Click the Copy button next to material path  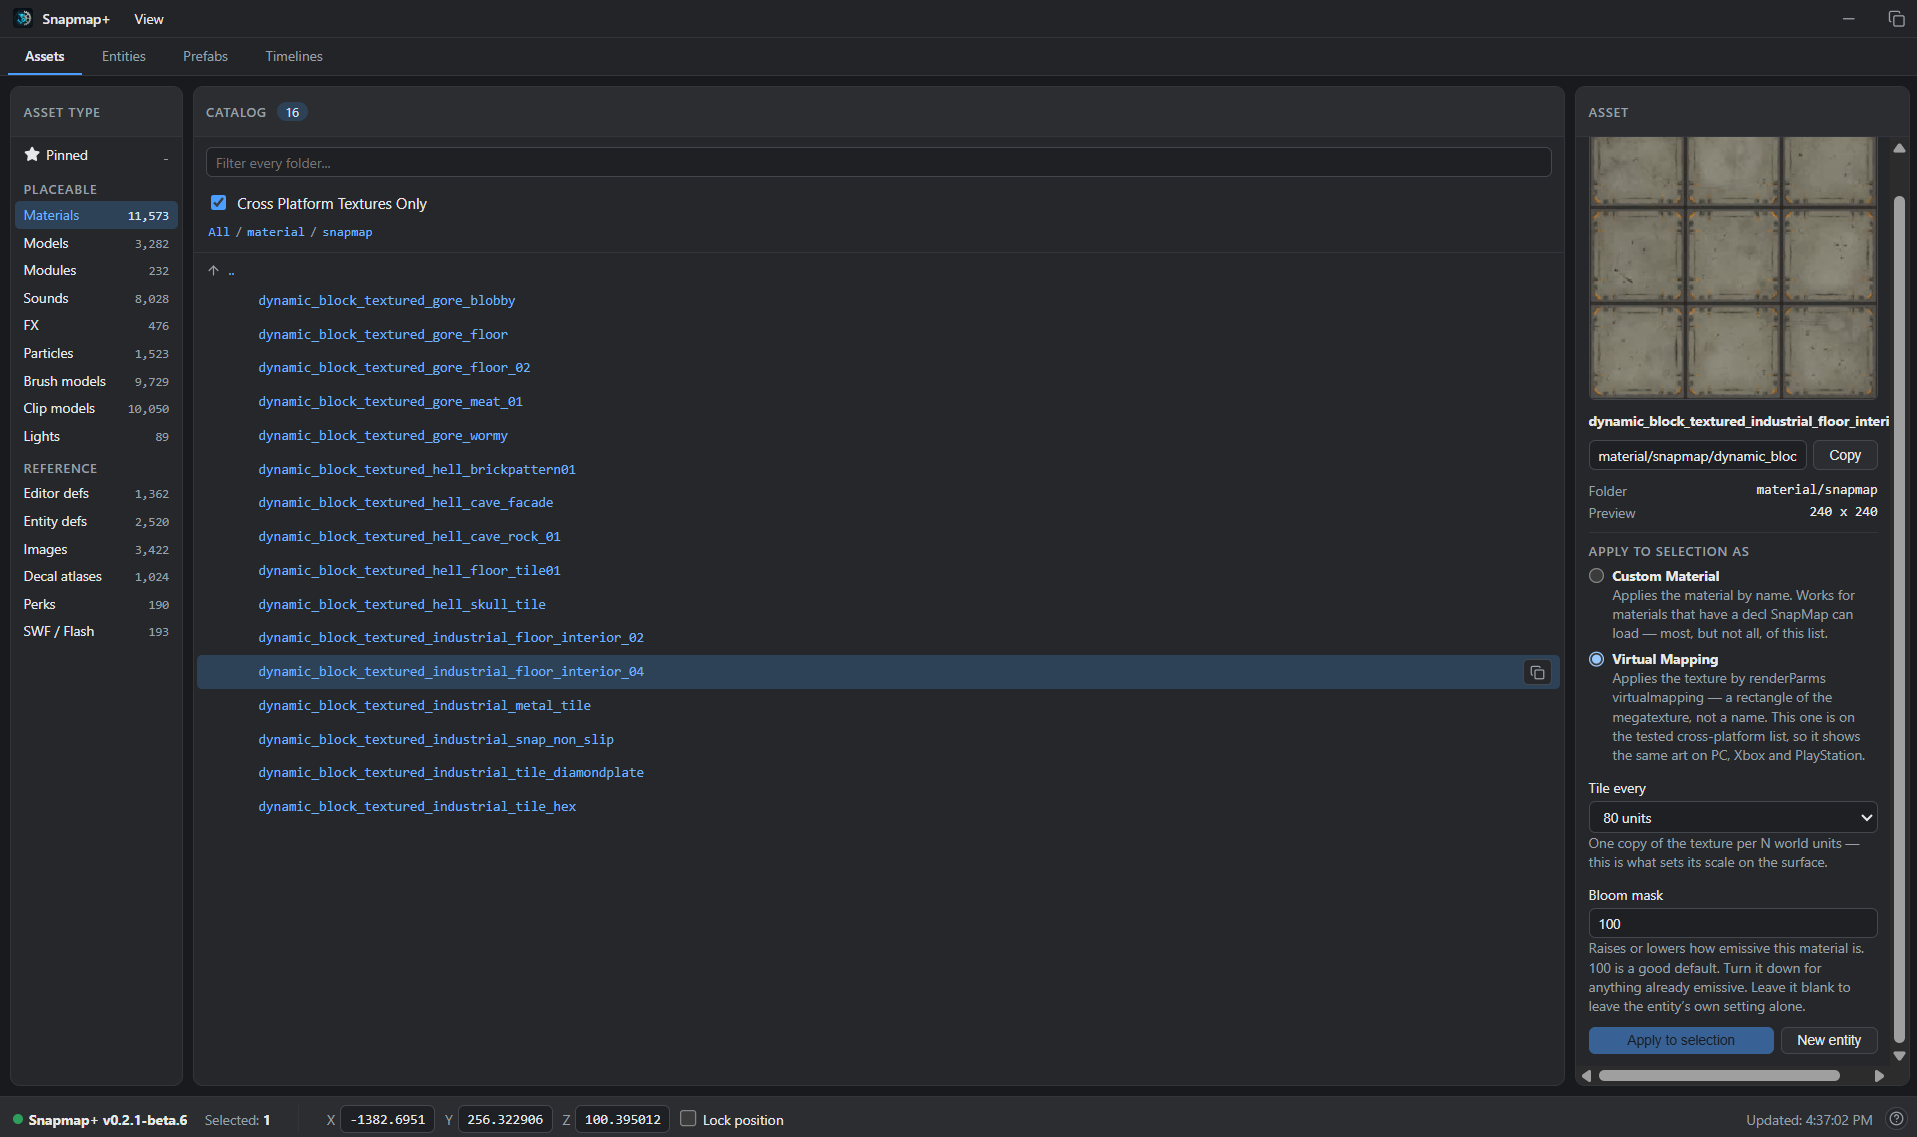coord(1844,456)
